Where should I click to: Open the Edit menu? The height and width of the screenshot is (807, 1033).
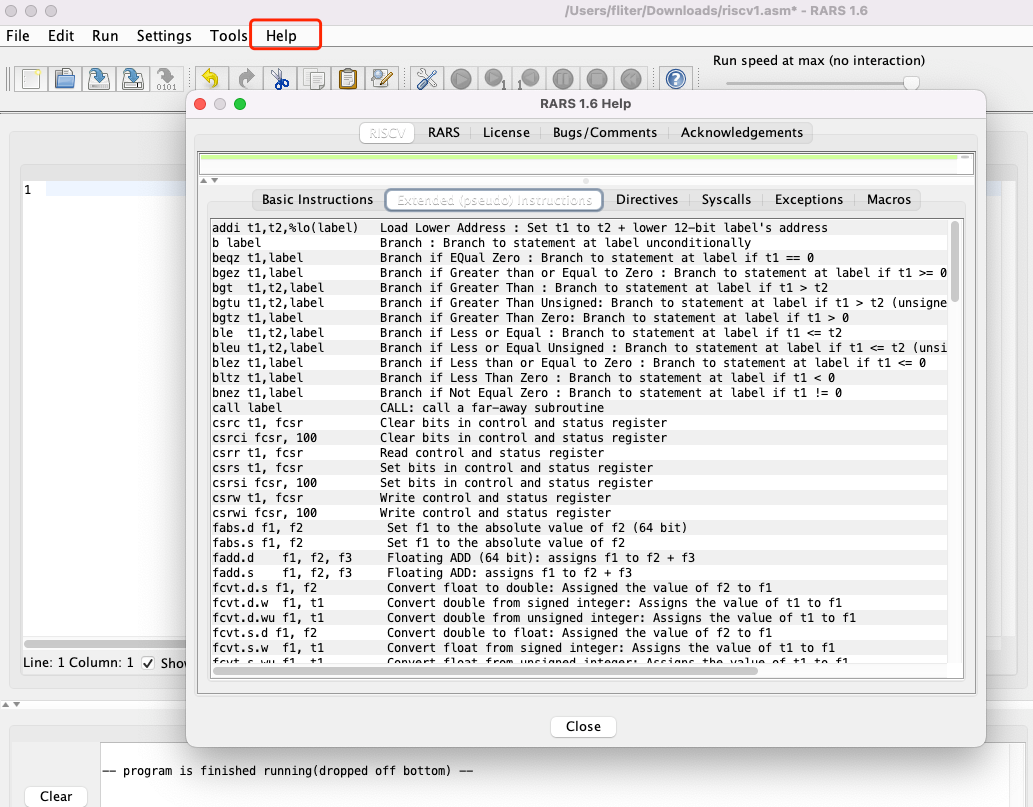pos(61,36)
